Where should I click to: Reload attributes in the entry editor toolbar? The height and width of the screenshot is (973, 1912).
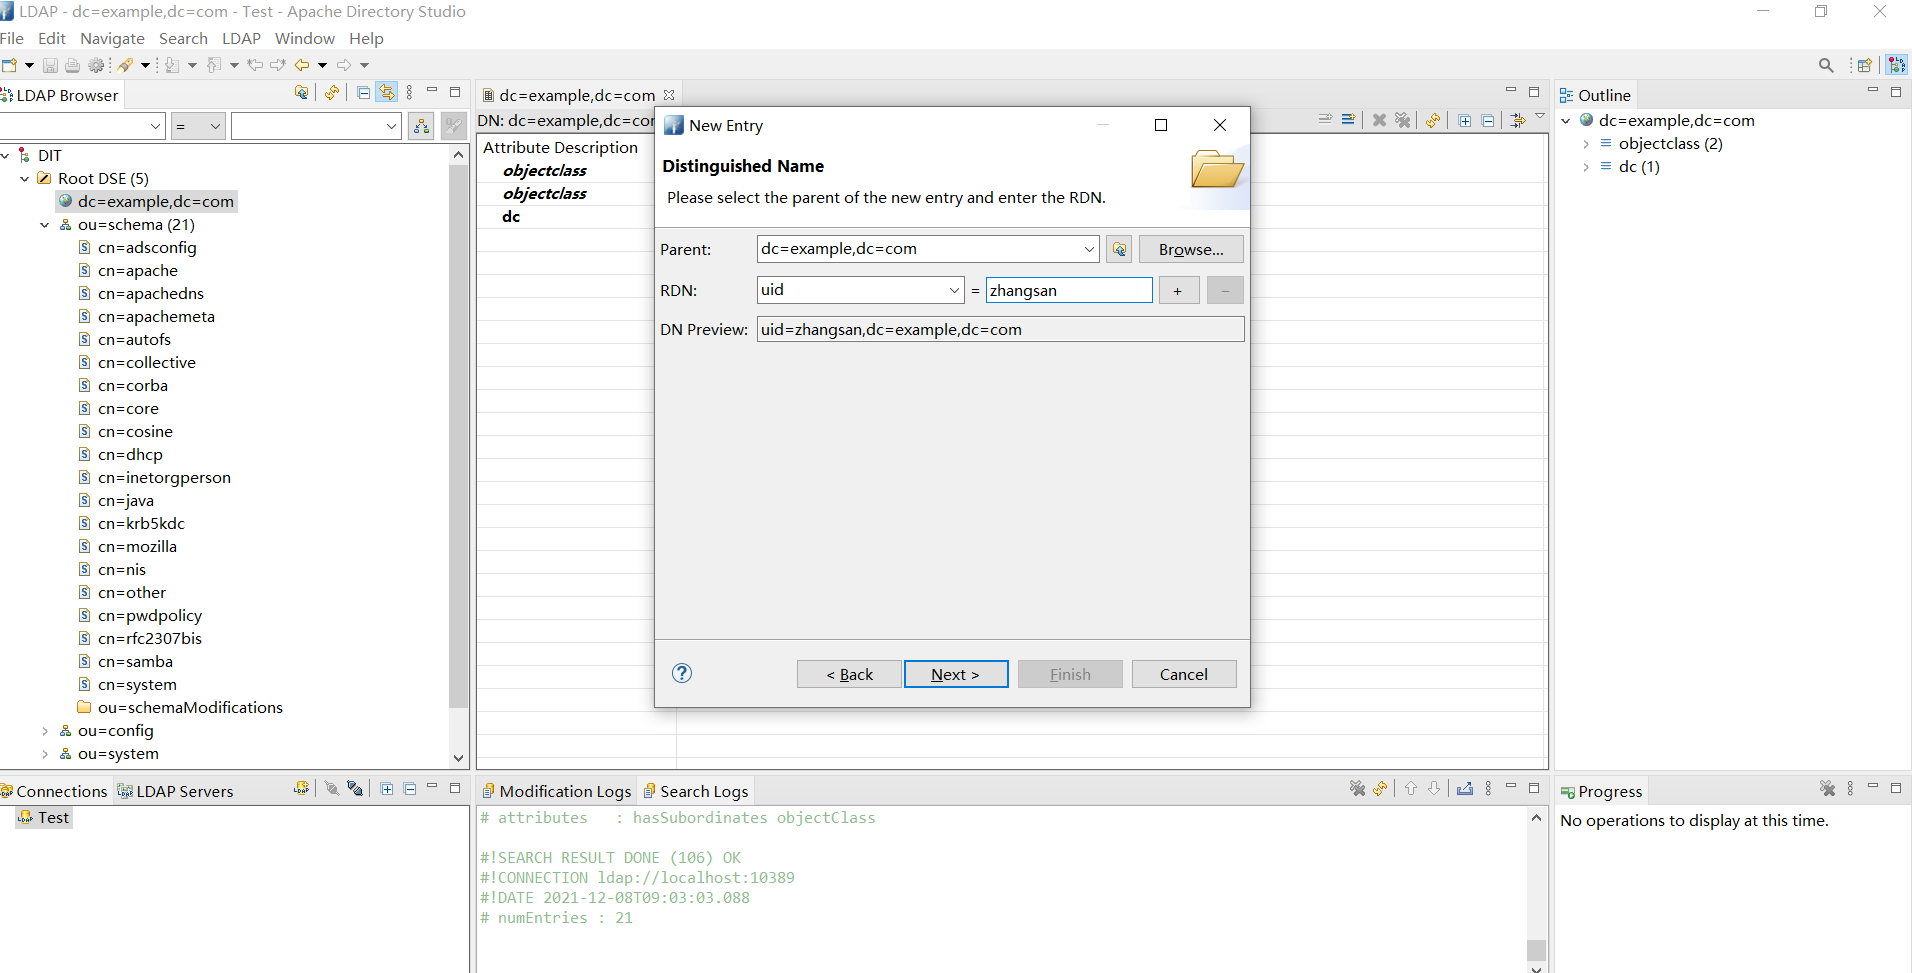(1433, 120)
